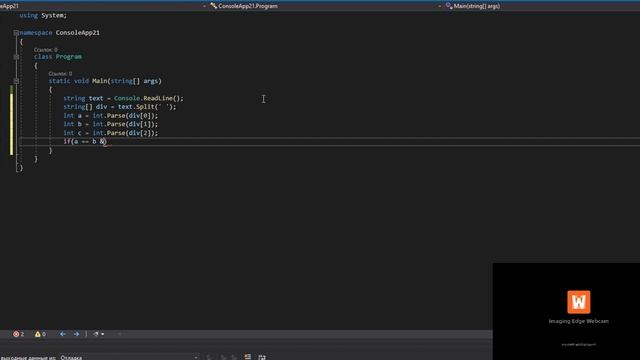
Task: Go to previous issue with left arrow
Action: (63, 334)
